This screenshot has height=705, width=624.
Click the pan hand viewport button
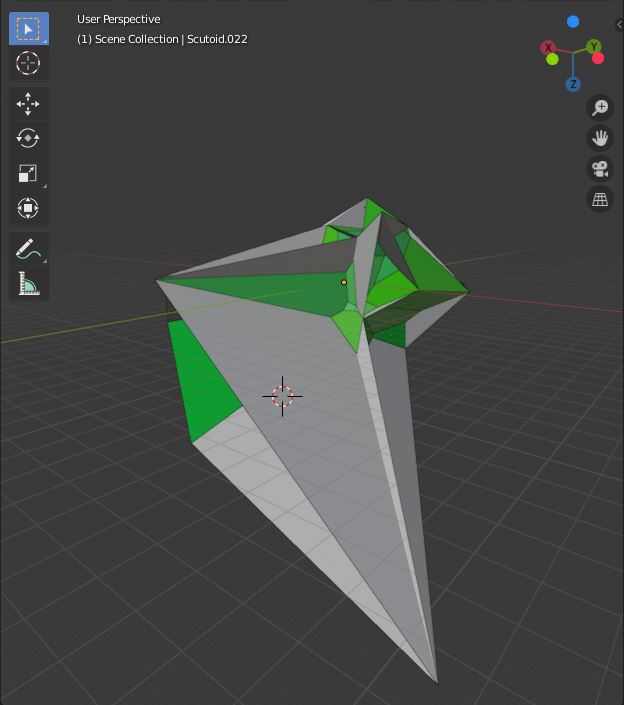600,138
